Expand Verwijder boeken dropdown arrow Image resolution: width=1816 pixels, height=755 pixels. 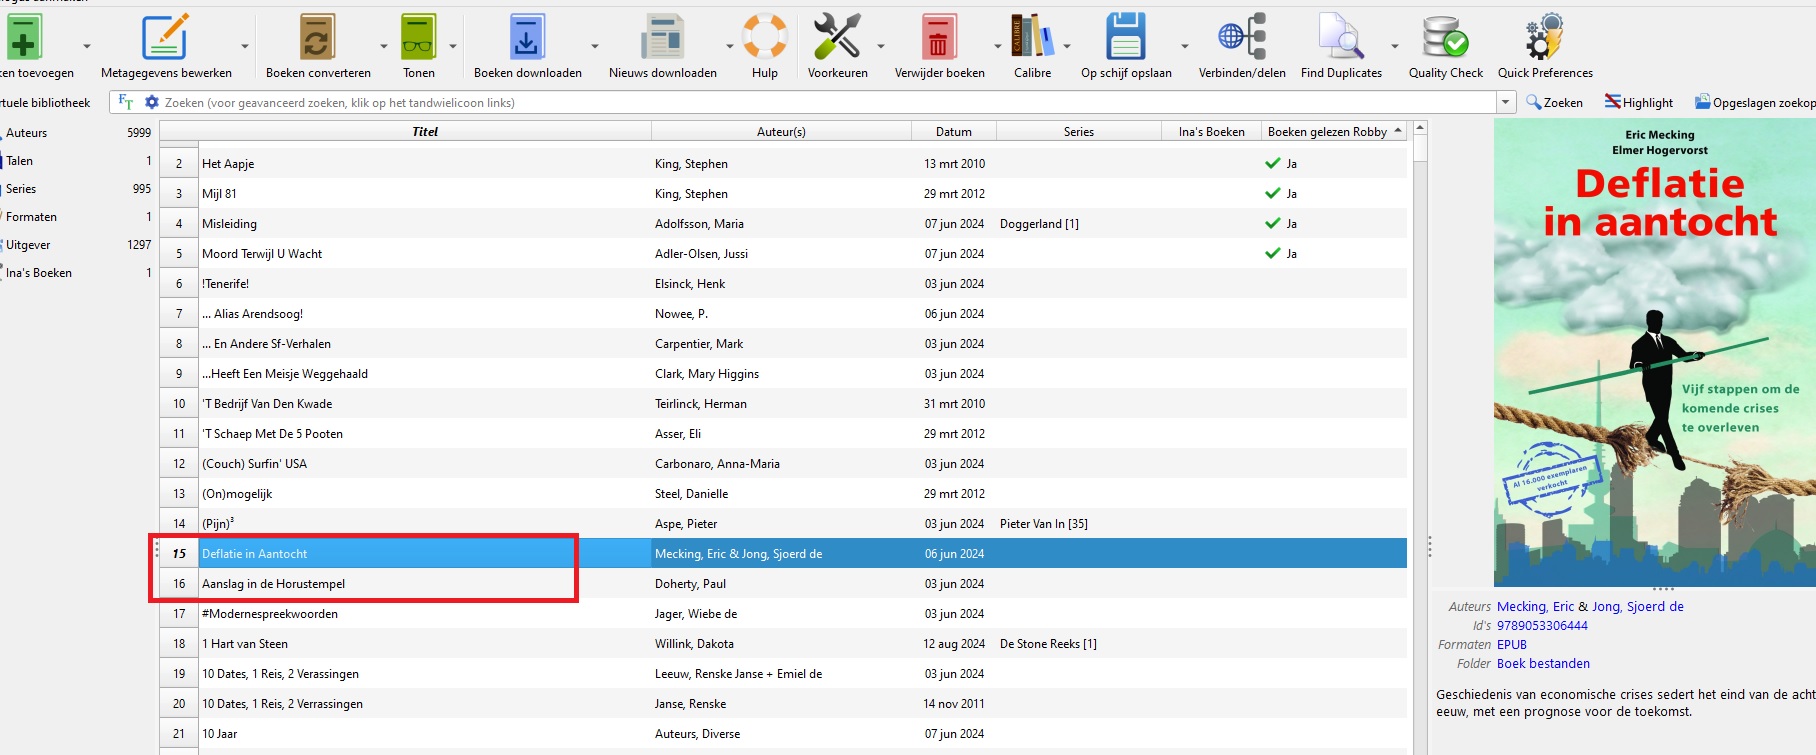tap(997, 46)
